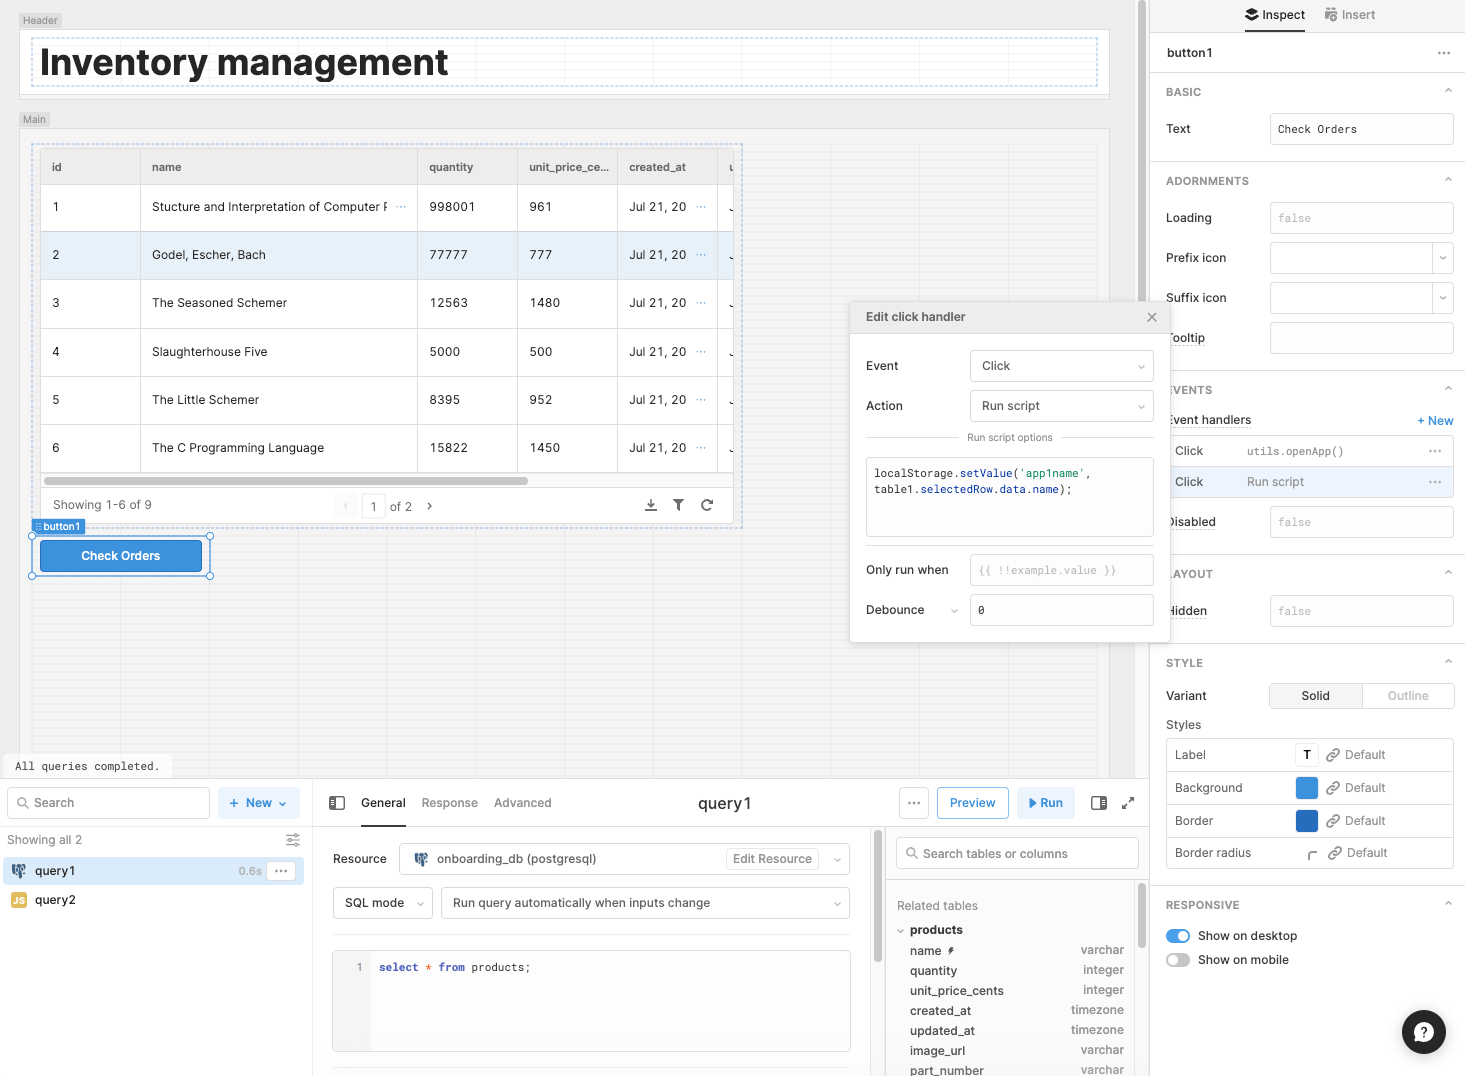The height and width of the screenshot is (1076, 1465).
Task: Open options for utils.openApp() handler
Action: coord(1435,451)
